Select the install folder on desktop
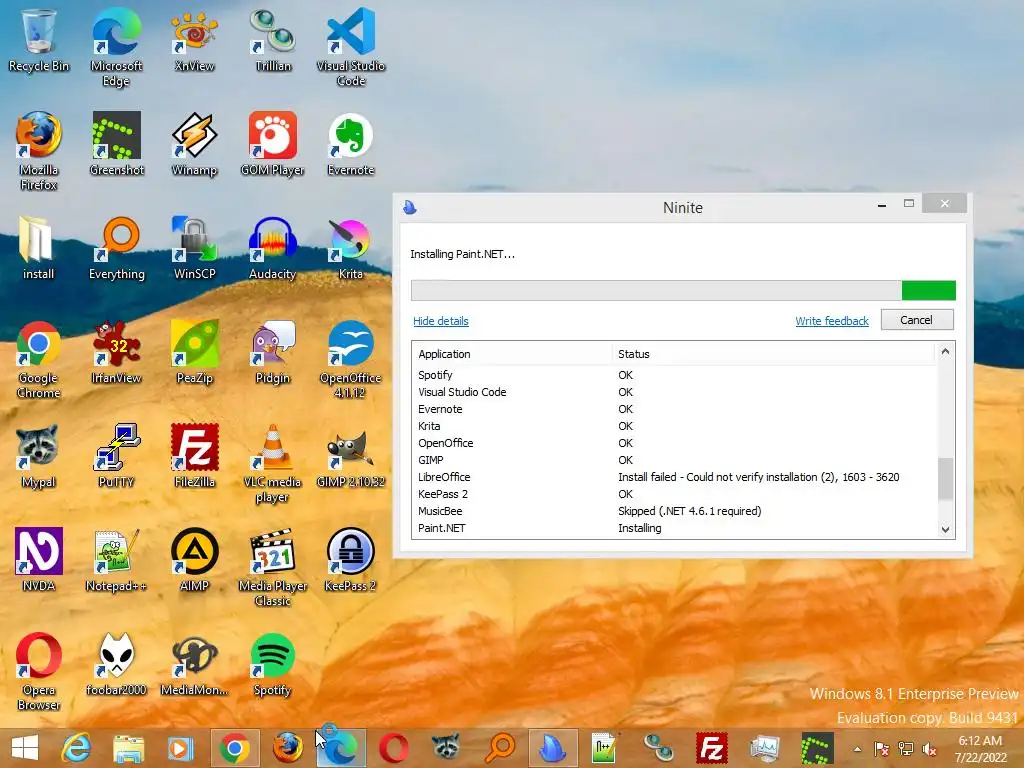1024x768 pixels. tap(39, 248)
